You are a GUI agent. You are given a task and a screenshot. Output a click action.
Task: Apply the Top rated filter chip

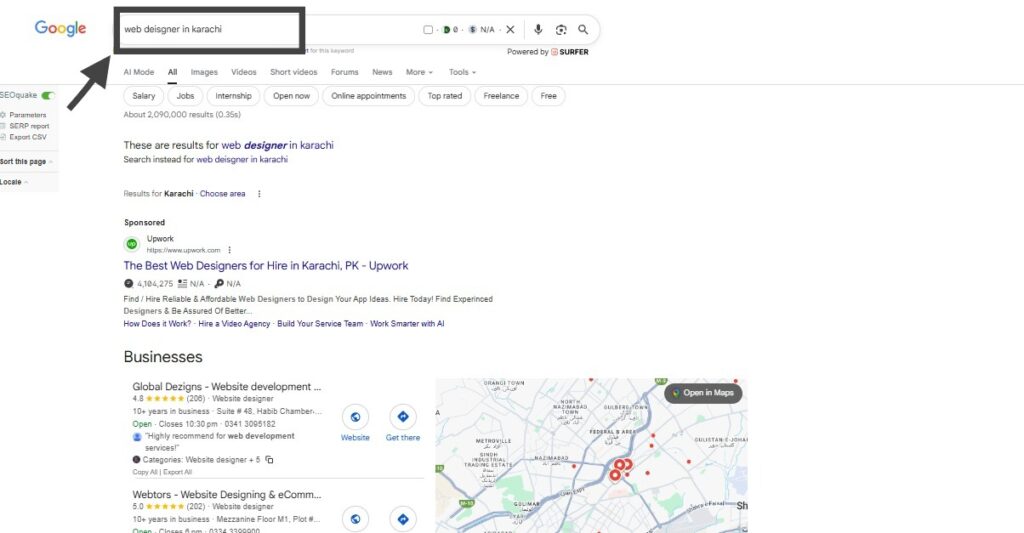445,96
